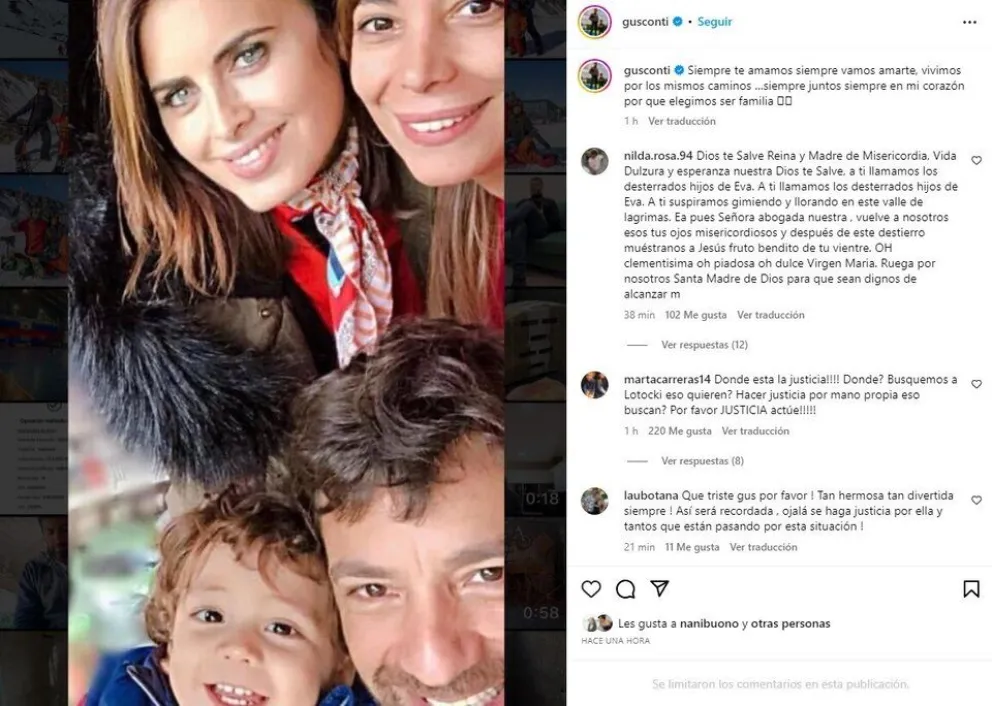Screen dimensions: 992x706
Task: Like martacarreras14's comment with heart
Action: (x=976, y=384)
